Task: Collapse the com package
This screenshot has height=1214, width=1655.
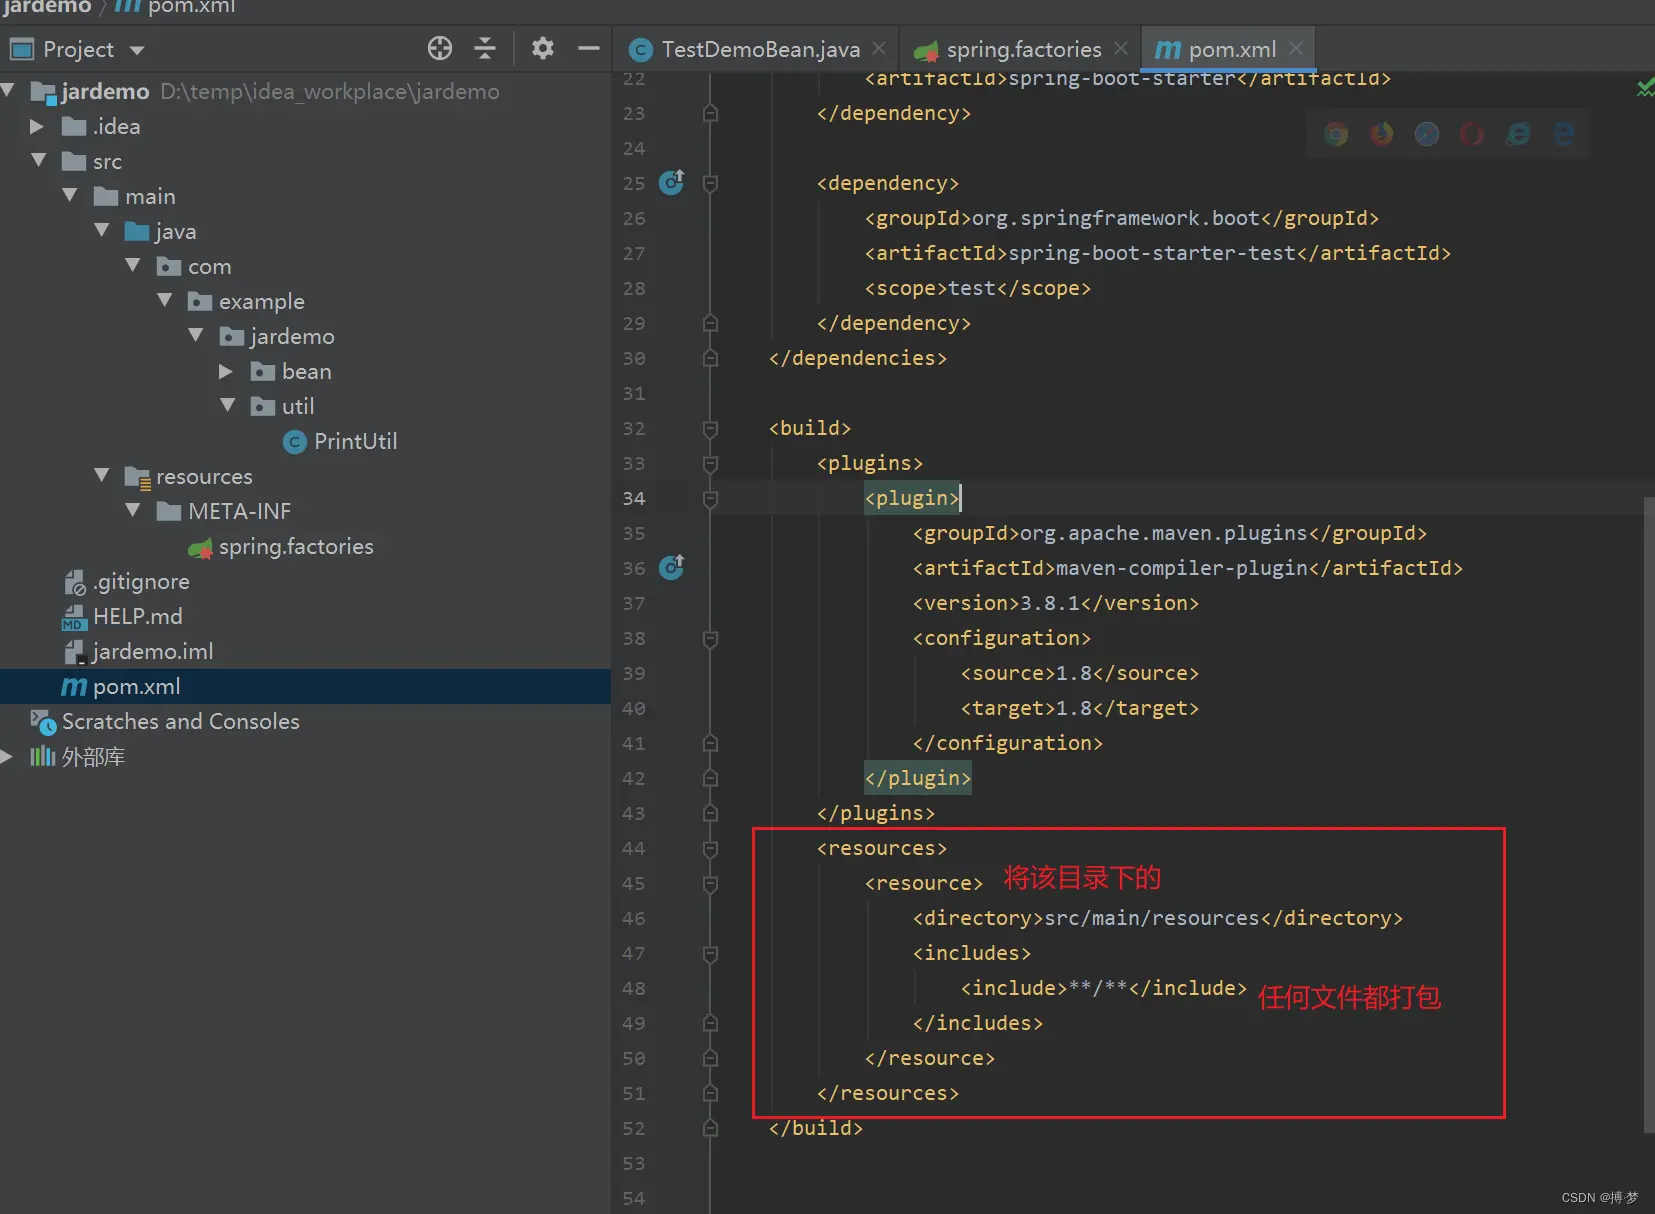Action: [x=133, y=265]
